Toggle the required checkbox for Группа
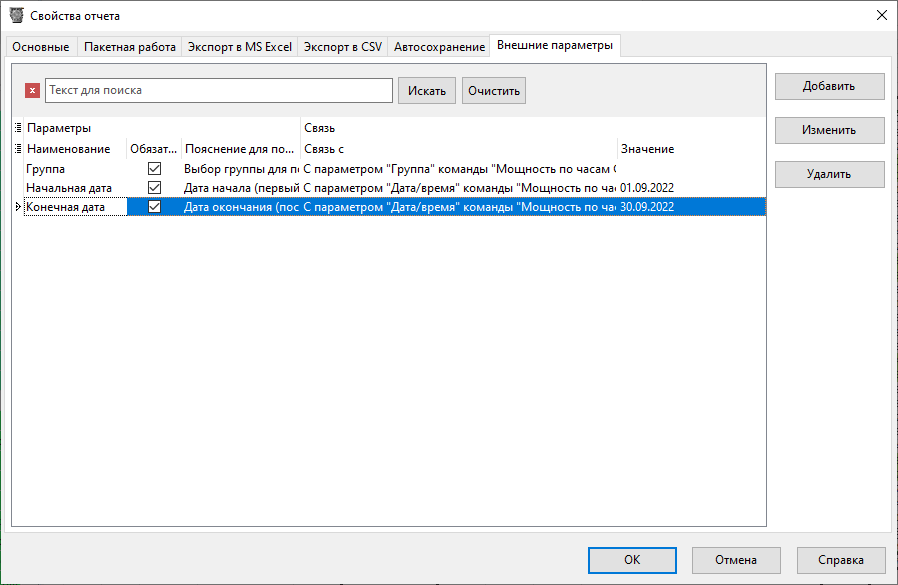 pos(154,168)
